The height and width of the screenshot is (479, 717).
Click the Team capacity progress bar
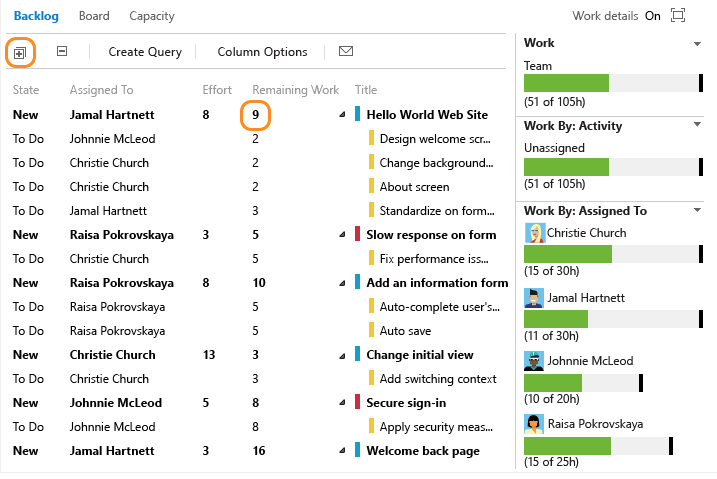[x=613, y=83]
